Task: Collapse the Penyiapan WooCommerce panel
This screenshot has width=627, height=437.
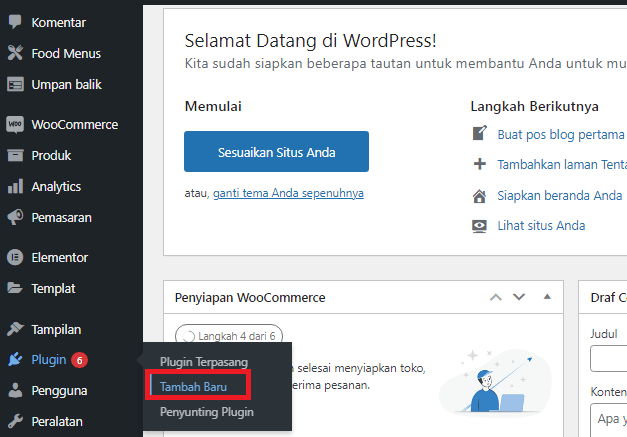Action: click(x=547, y=297)
